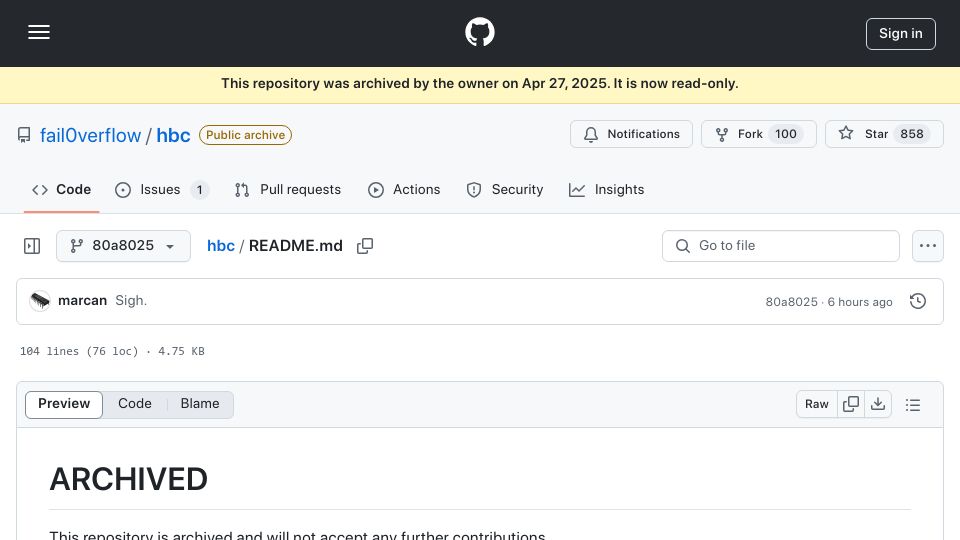Open the more file actions ellipsis menu
This screenshot has height=540, width=960.
[x=928, y=246]
